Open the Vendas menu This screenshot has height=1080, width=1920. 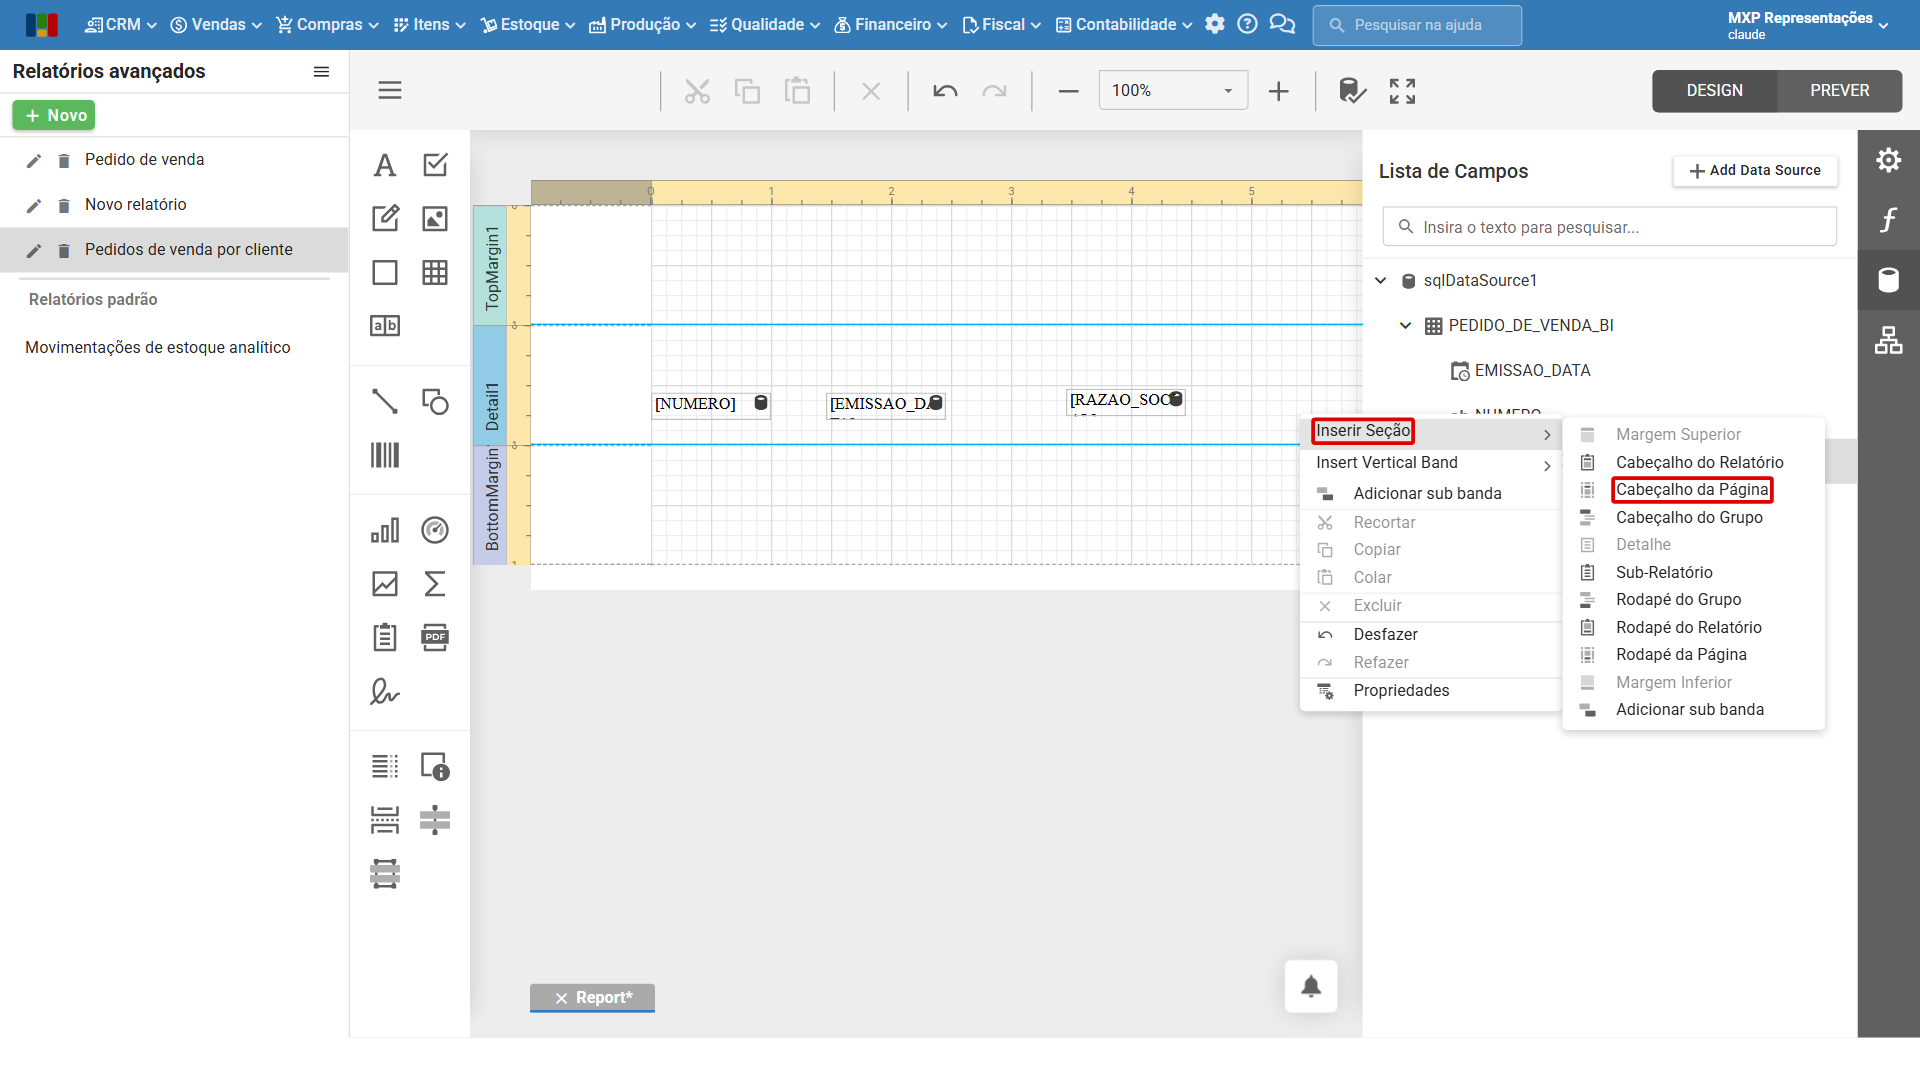pyautogui.click(x=216, y=25)
